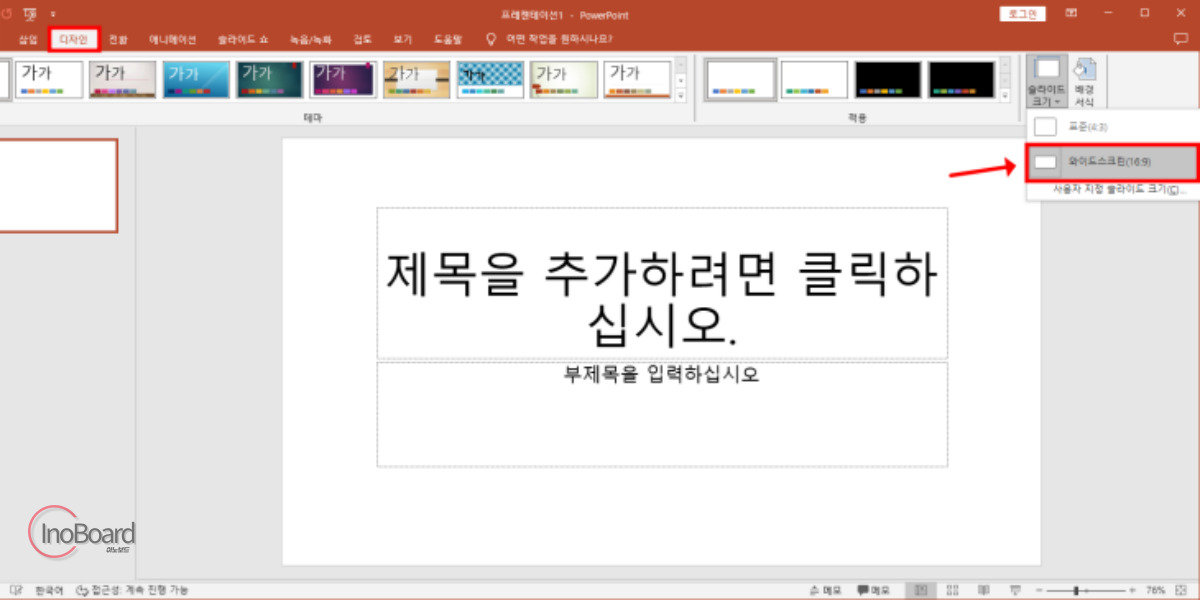Open the 배경 서식 (Format Background) pane
The height and width of the screenshot is (600, 1200).
click(x=1084, y=81)
